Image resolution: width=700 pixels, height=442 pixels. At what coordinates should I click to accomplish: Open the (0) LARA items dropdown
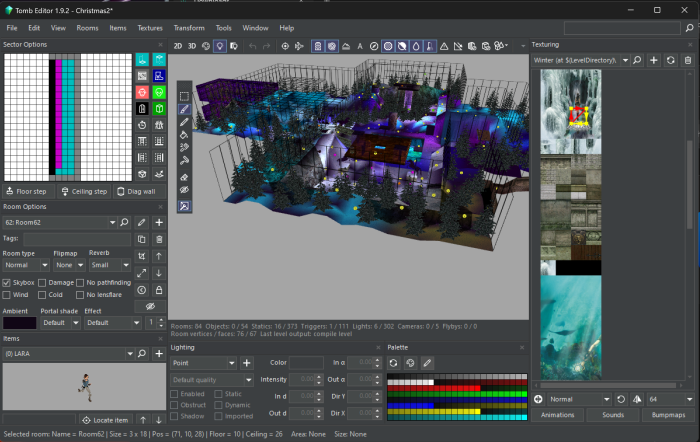click(68, 354)
